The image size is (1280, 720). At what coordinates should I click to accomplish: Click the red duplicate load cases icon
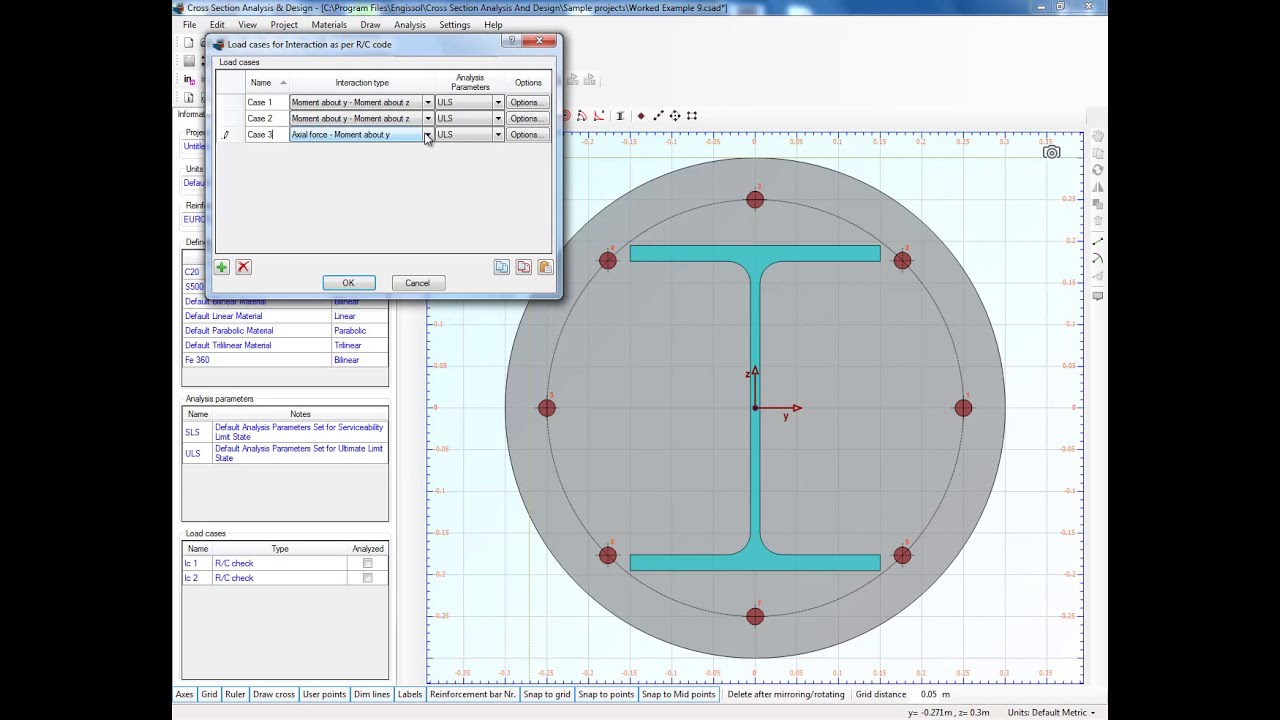pos(523,267)
